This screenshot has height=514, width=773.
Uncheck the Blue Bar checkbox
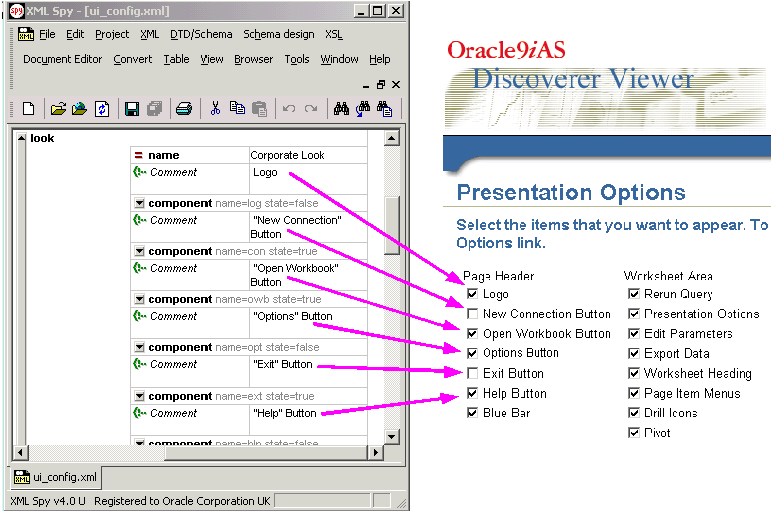coord(472,412)
